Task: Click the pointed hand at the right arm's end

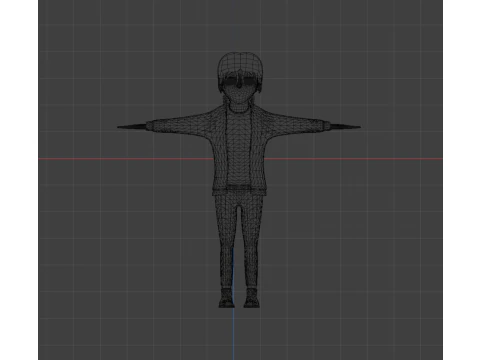Action: point(345,127)
